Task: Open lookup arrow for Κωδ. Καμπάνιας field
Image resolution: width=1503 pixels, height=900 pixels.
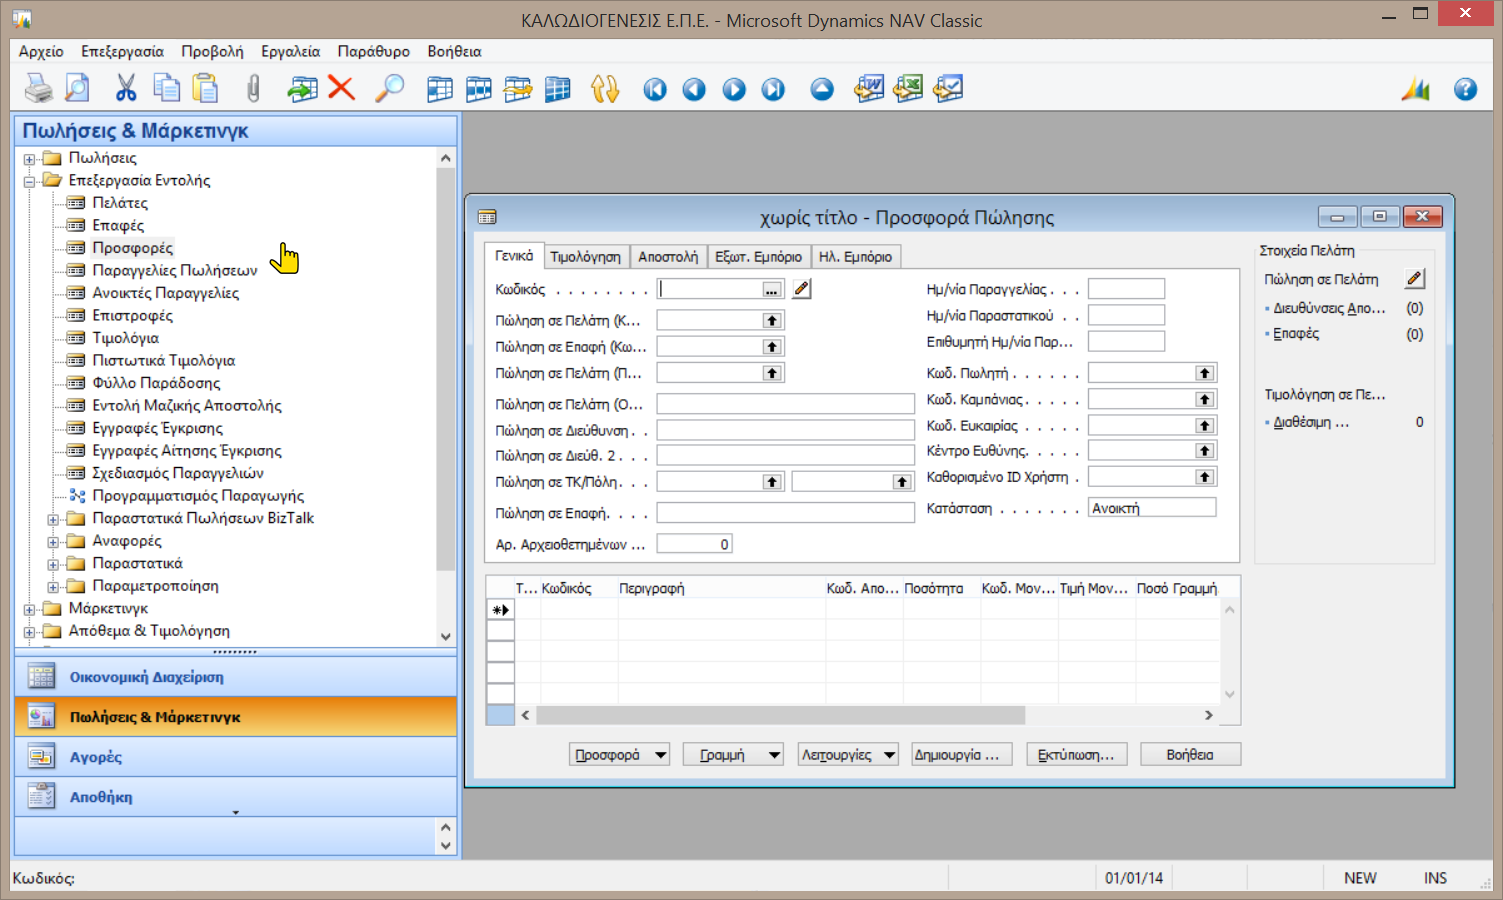Action: point(1204,399)
